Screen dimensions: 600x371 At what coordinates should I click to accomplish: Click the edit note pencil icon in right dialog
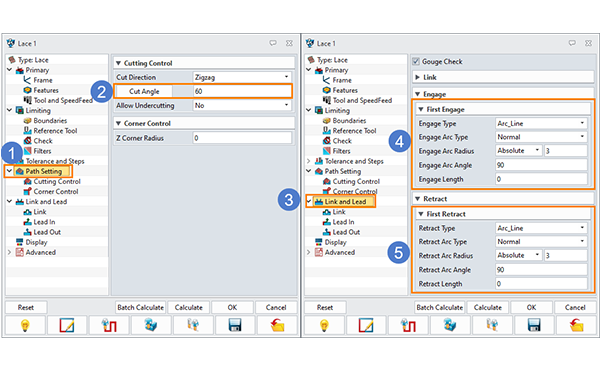coord(366,325)
